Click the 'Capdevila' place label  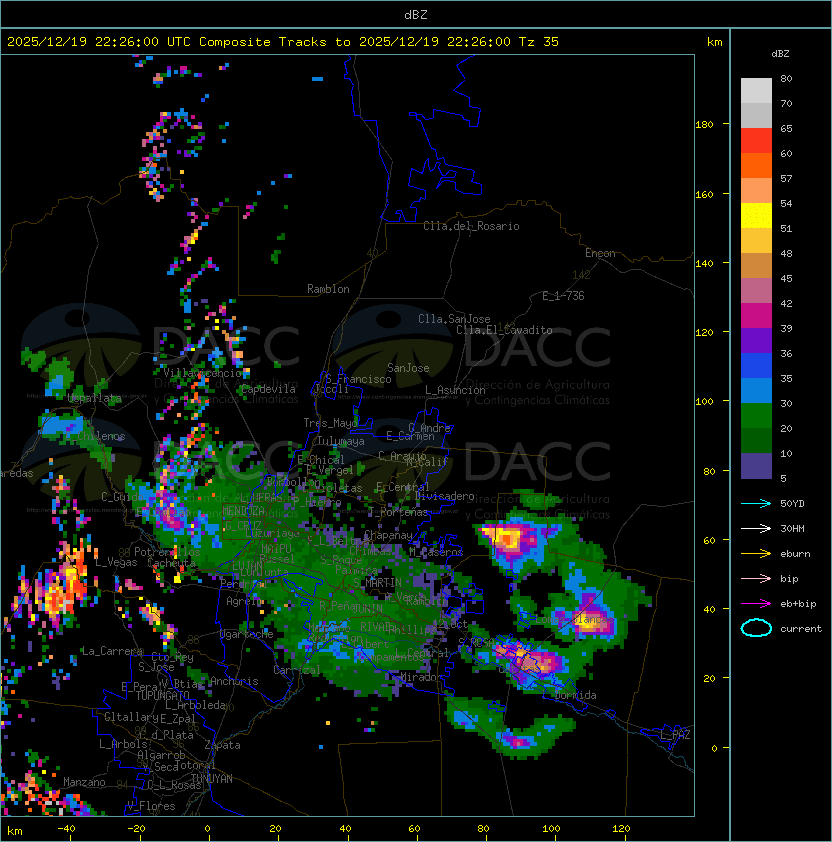point(268,389)
